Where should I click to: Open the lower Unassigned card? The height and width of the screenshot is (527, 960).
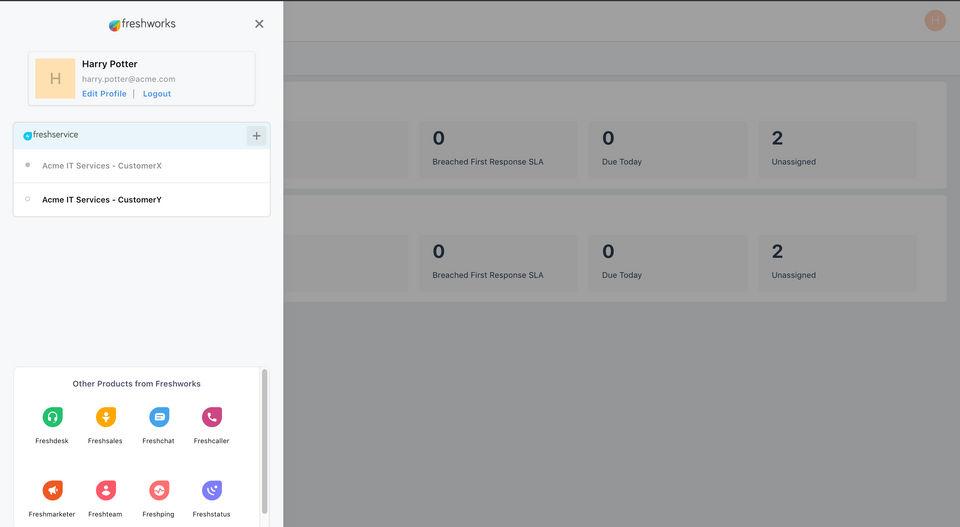click(838, 263)
